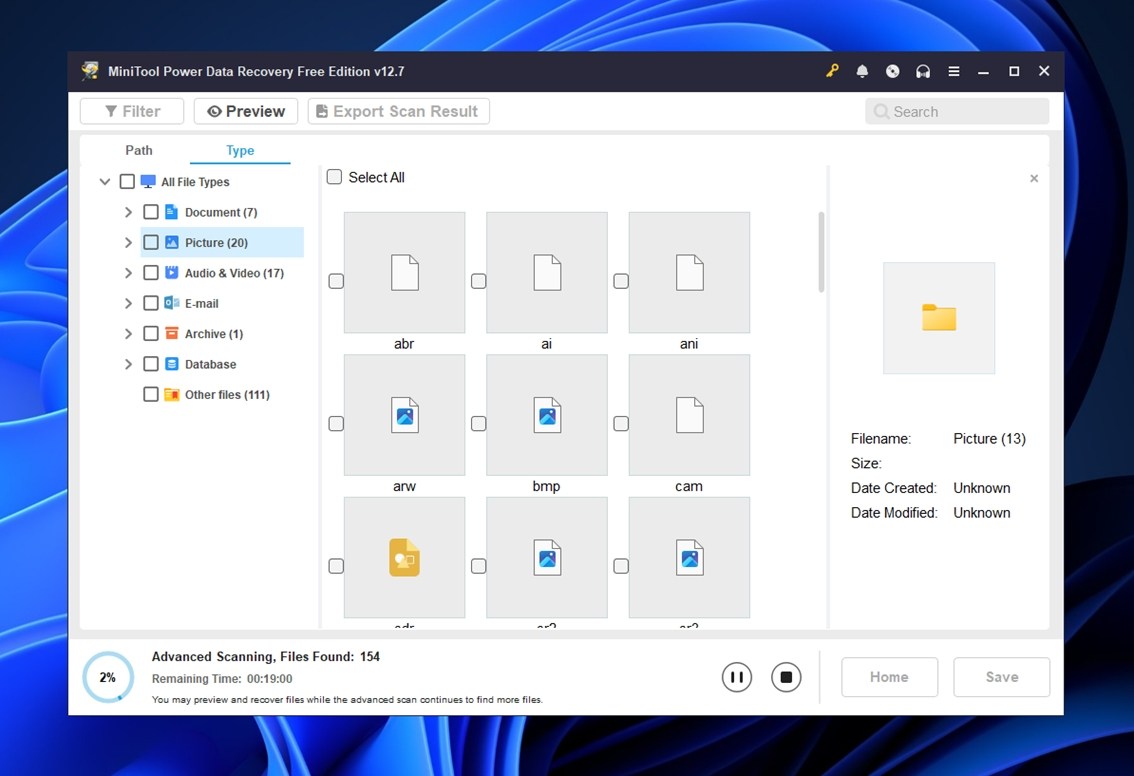This screenshot has width=1134, height=776.
Task: Click the key icon for registration
Action: tap(832, 72)
